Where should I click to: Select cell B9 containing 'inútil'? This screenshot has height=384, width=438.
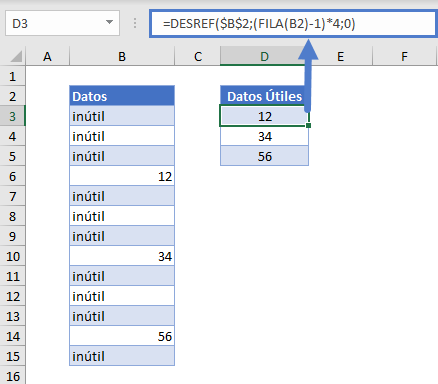(122, 236)
